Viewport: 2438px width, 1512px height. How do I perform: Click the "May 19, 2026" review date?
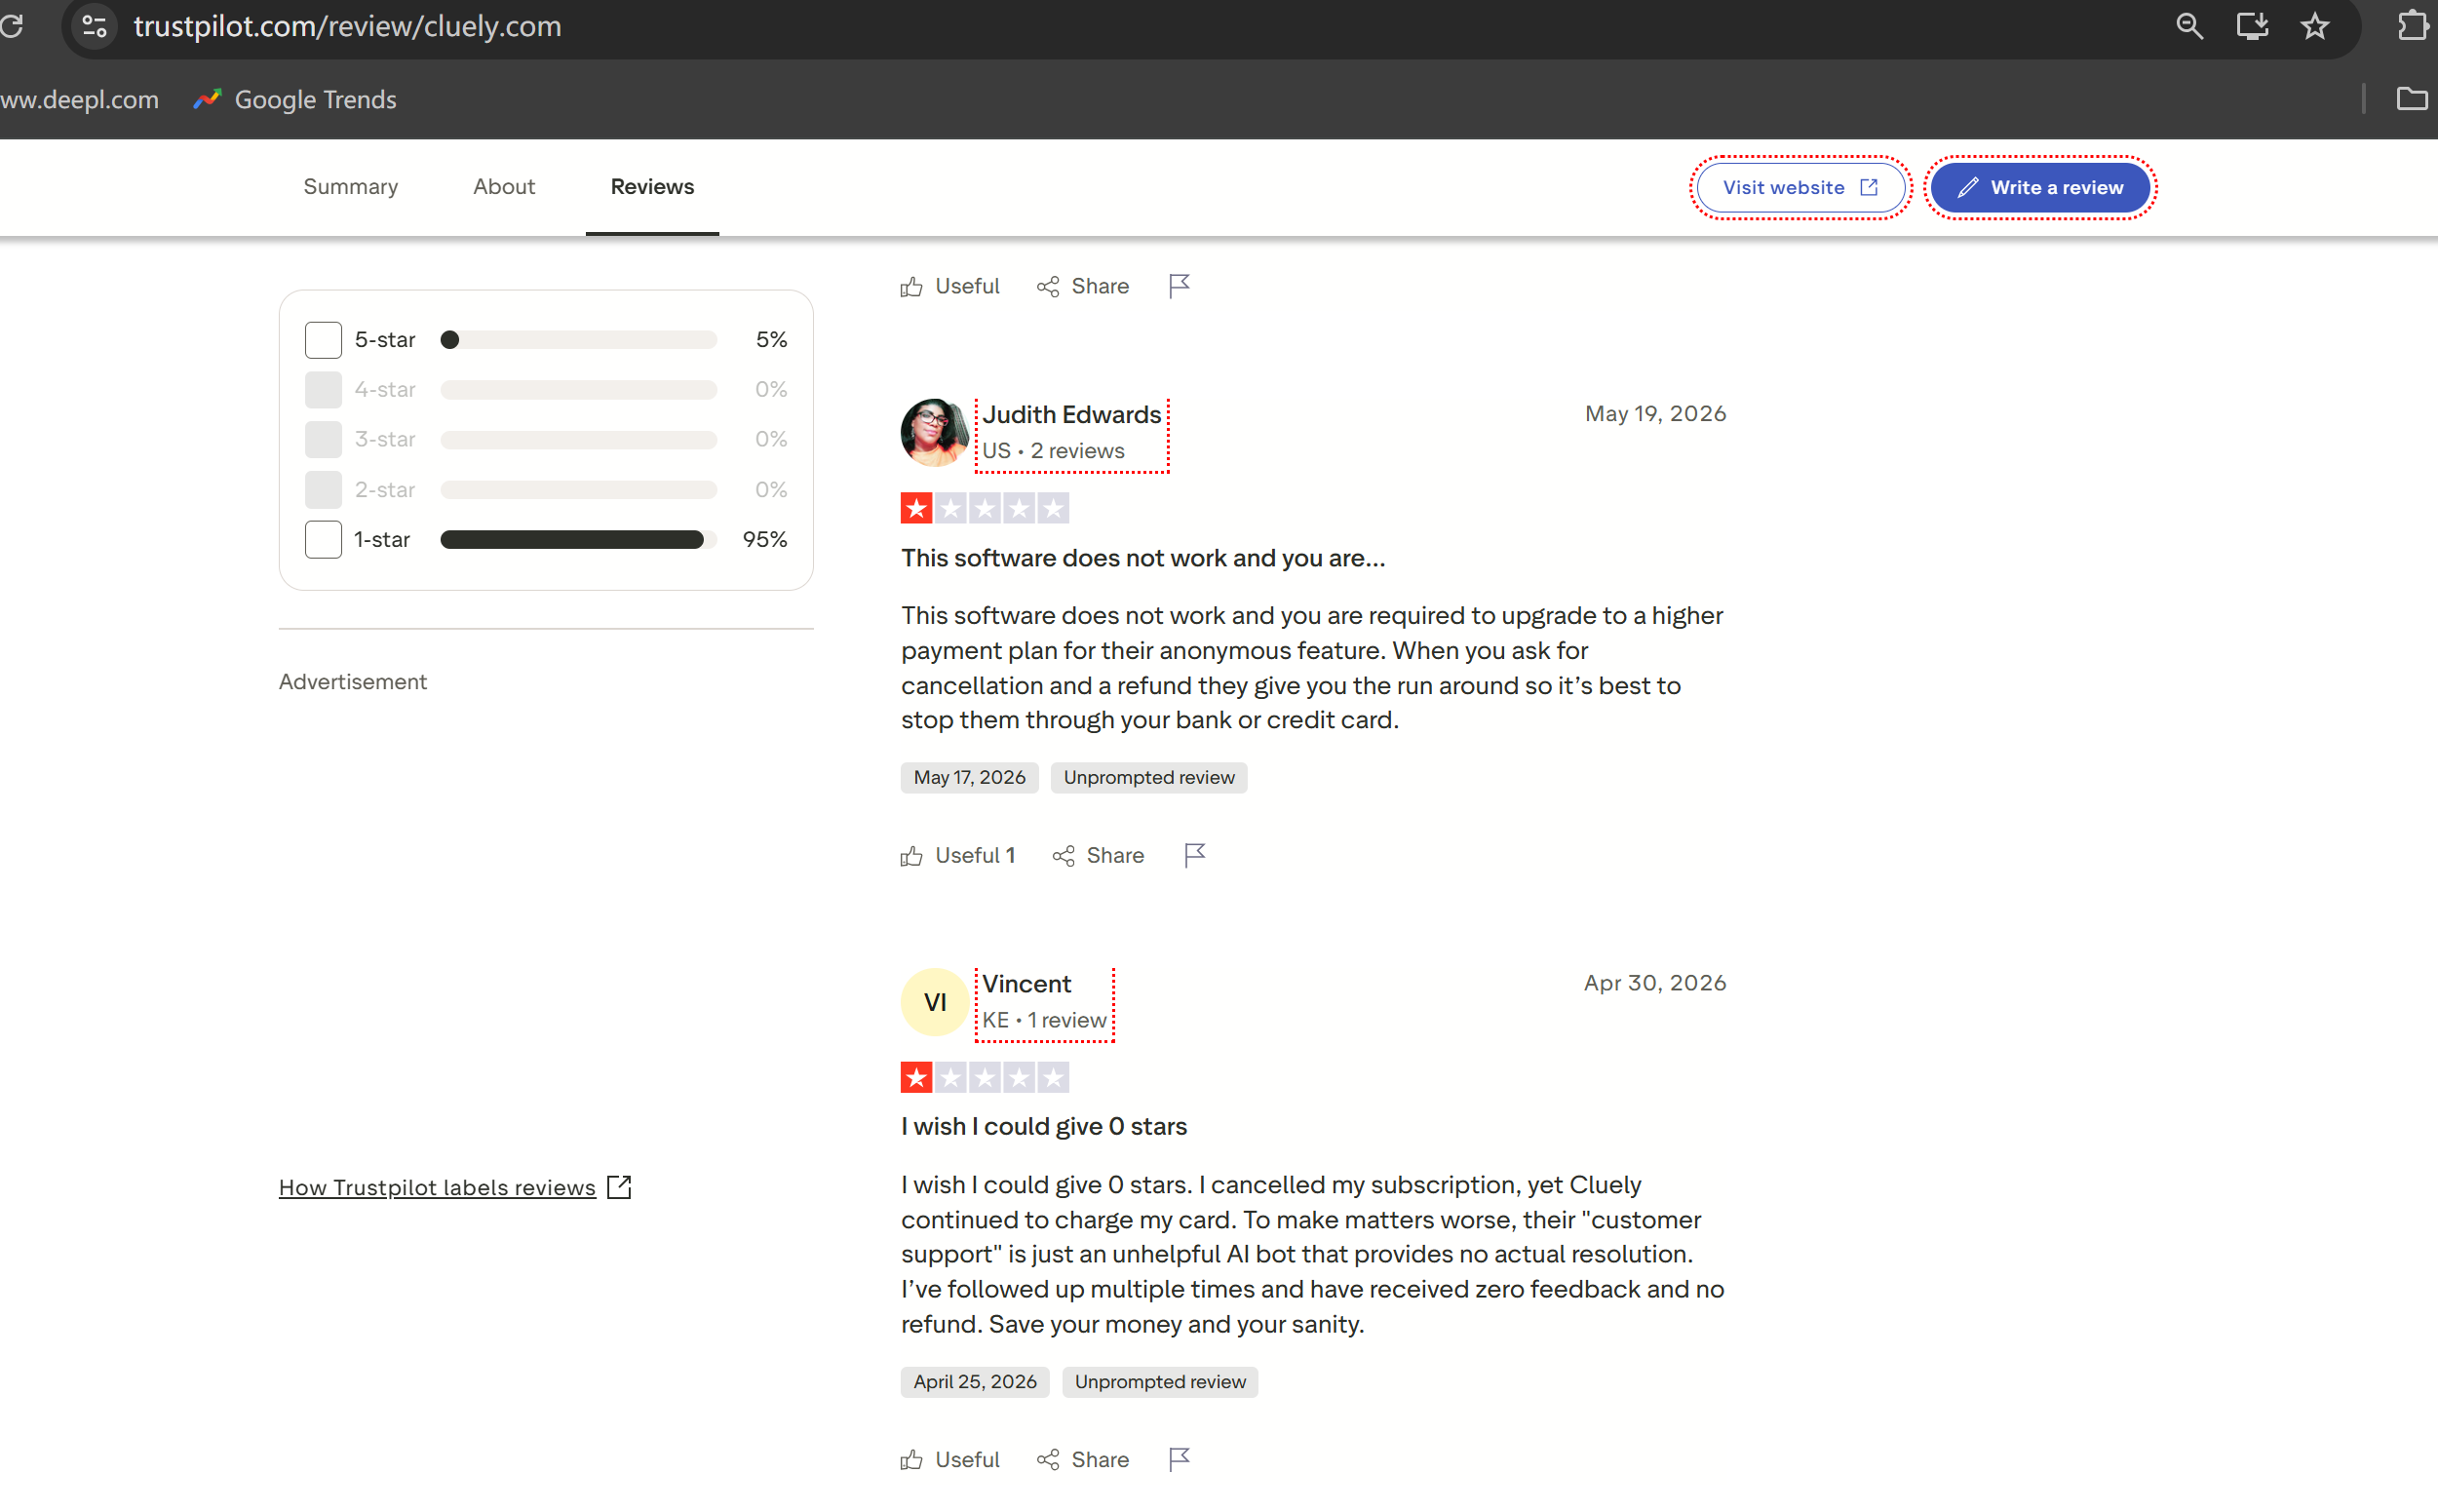[x=1655, y=414]
